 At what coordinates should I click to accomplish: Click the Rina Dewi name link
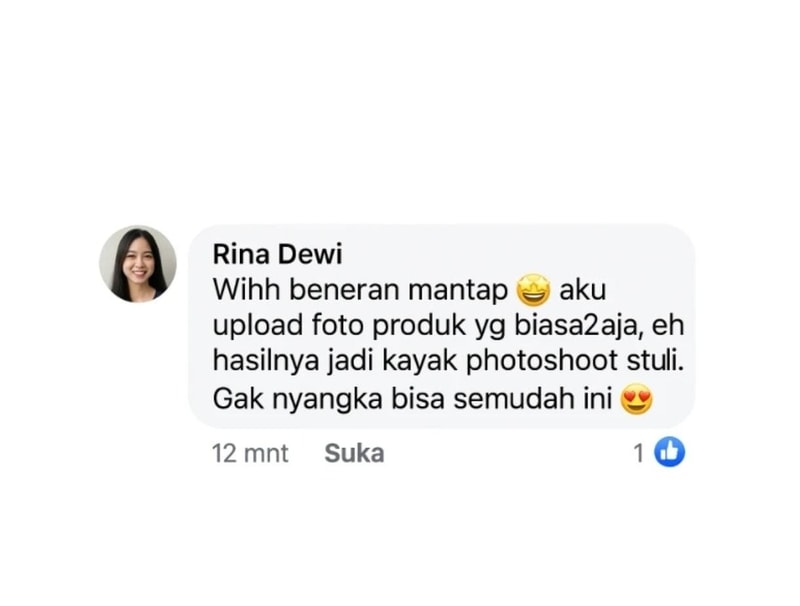click(x=277, y=254)
